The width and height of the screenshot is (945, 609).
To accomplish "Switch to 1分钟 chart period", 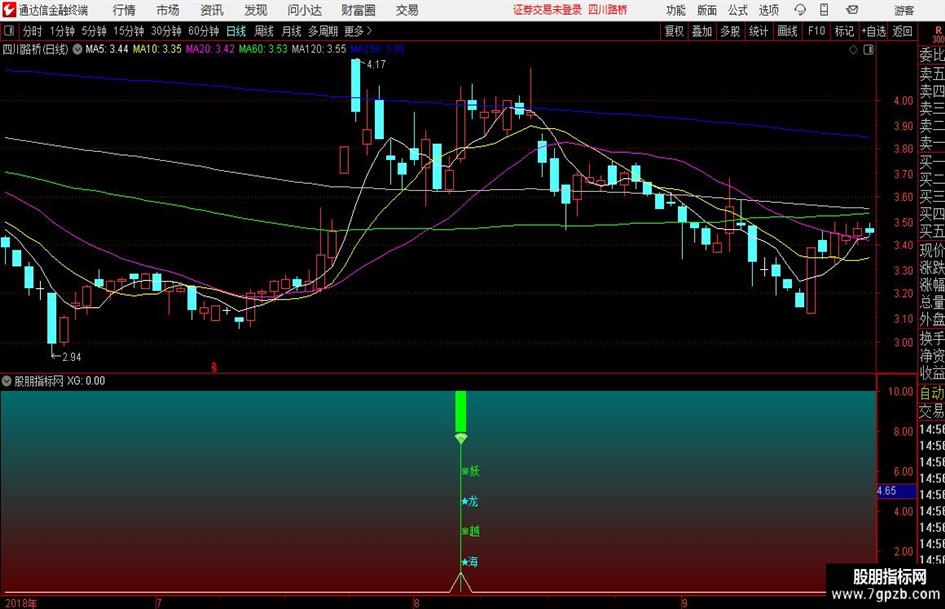I will point(61,31).
